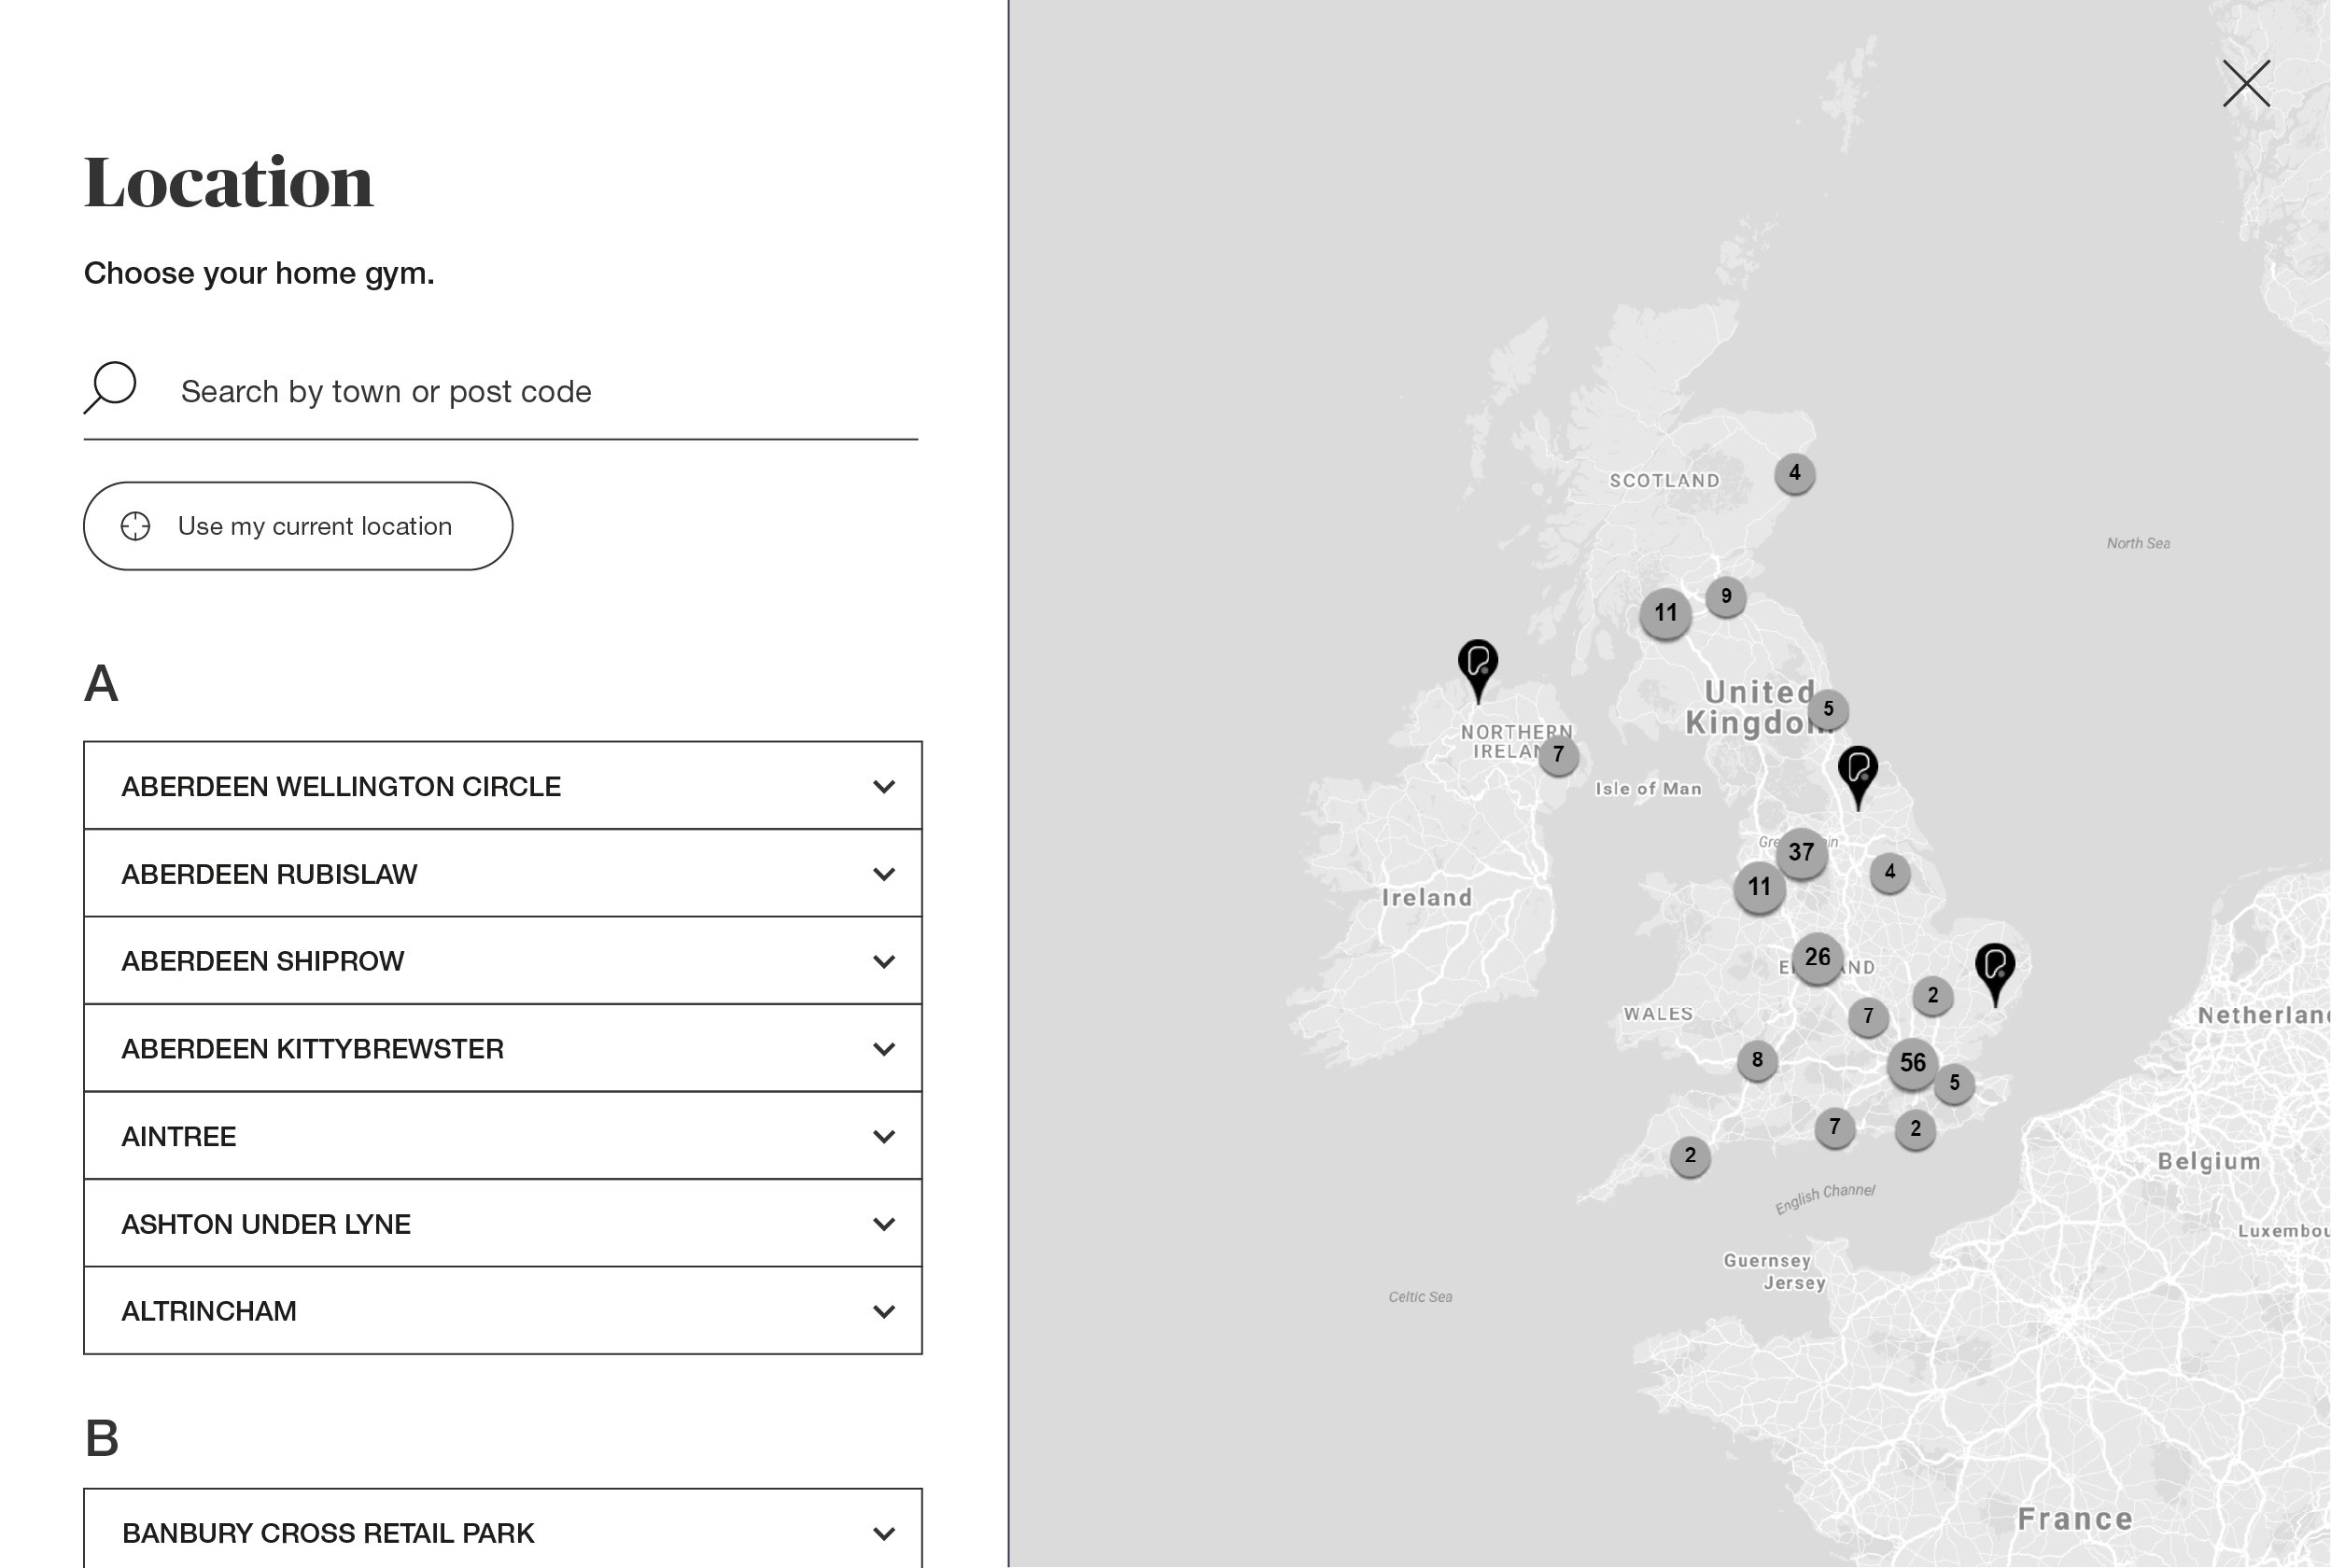Click the gym pin near Northern Ireland
The height and width of the screenshot is (1568, 2331).
point(1477,664)
